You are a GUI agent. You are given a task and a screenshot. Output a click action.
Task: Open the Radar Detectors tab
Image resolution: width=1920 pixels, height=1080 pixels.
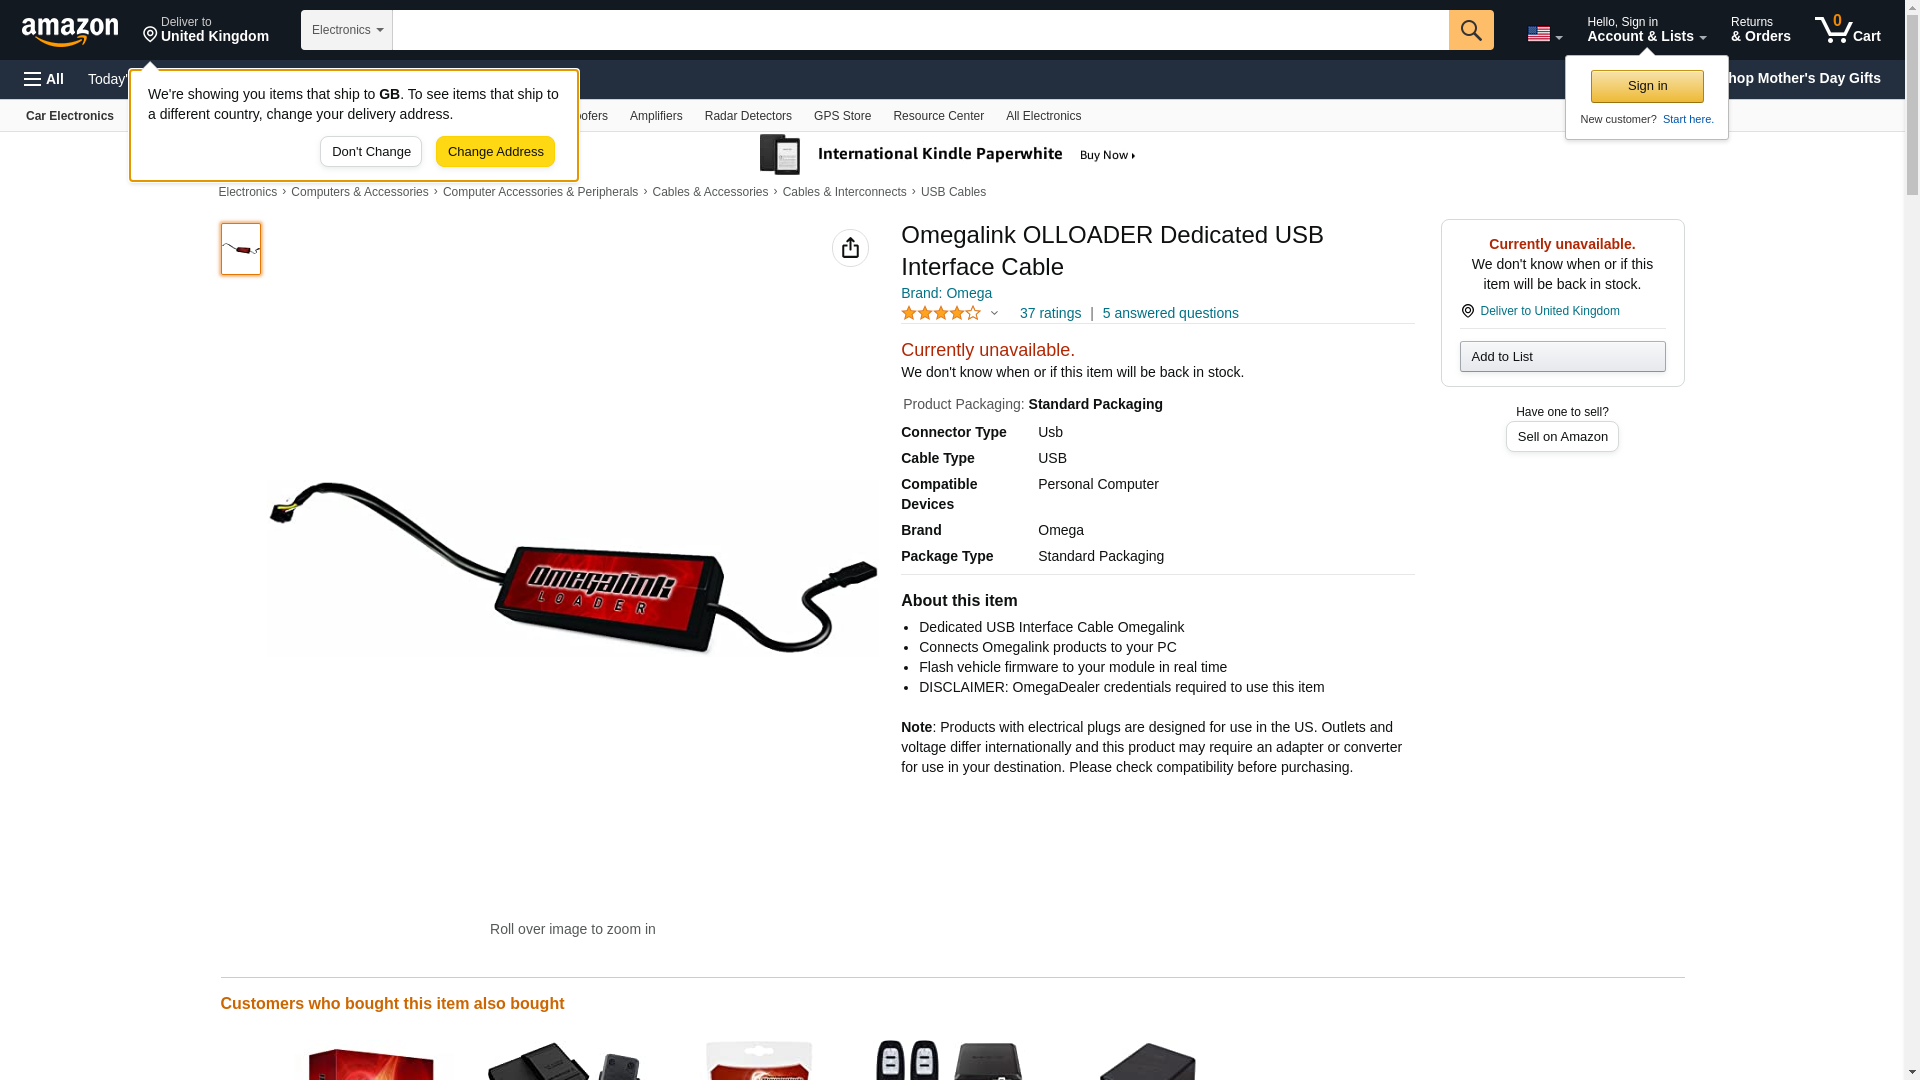(748, 116)
